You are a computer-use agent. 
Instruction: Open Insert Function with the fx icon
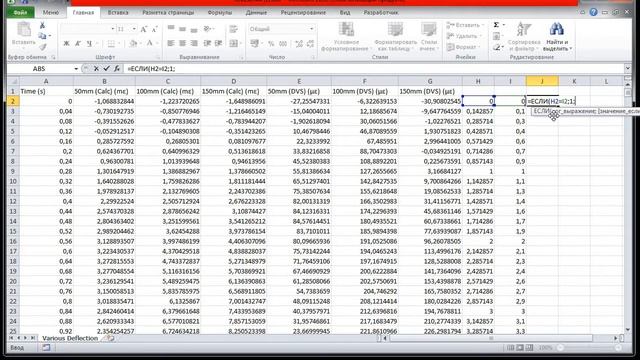click(117, 69)
